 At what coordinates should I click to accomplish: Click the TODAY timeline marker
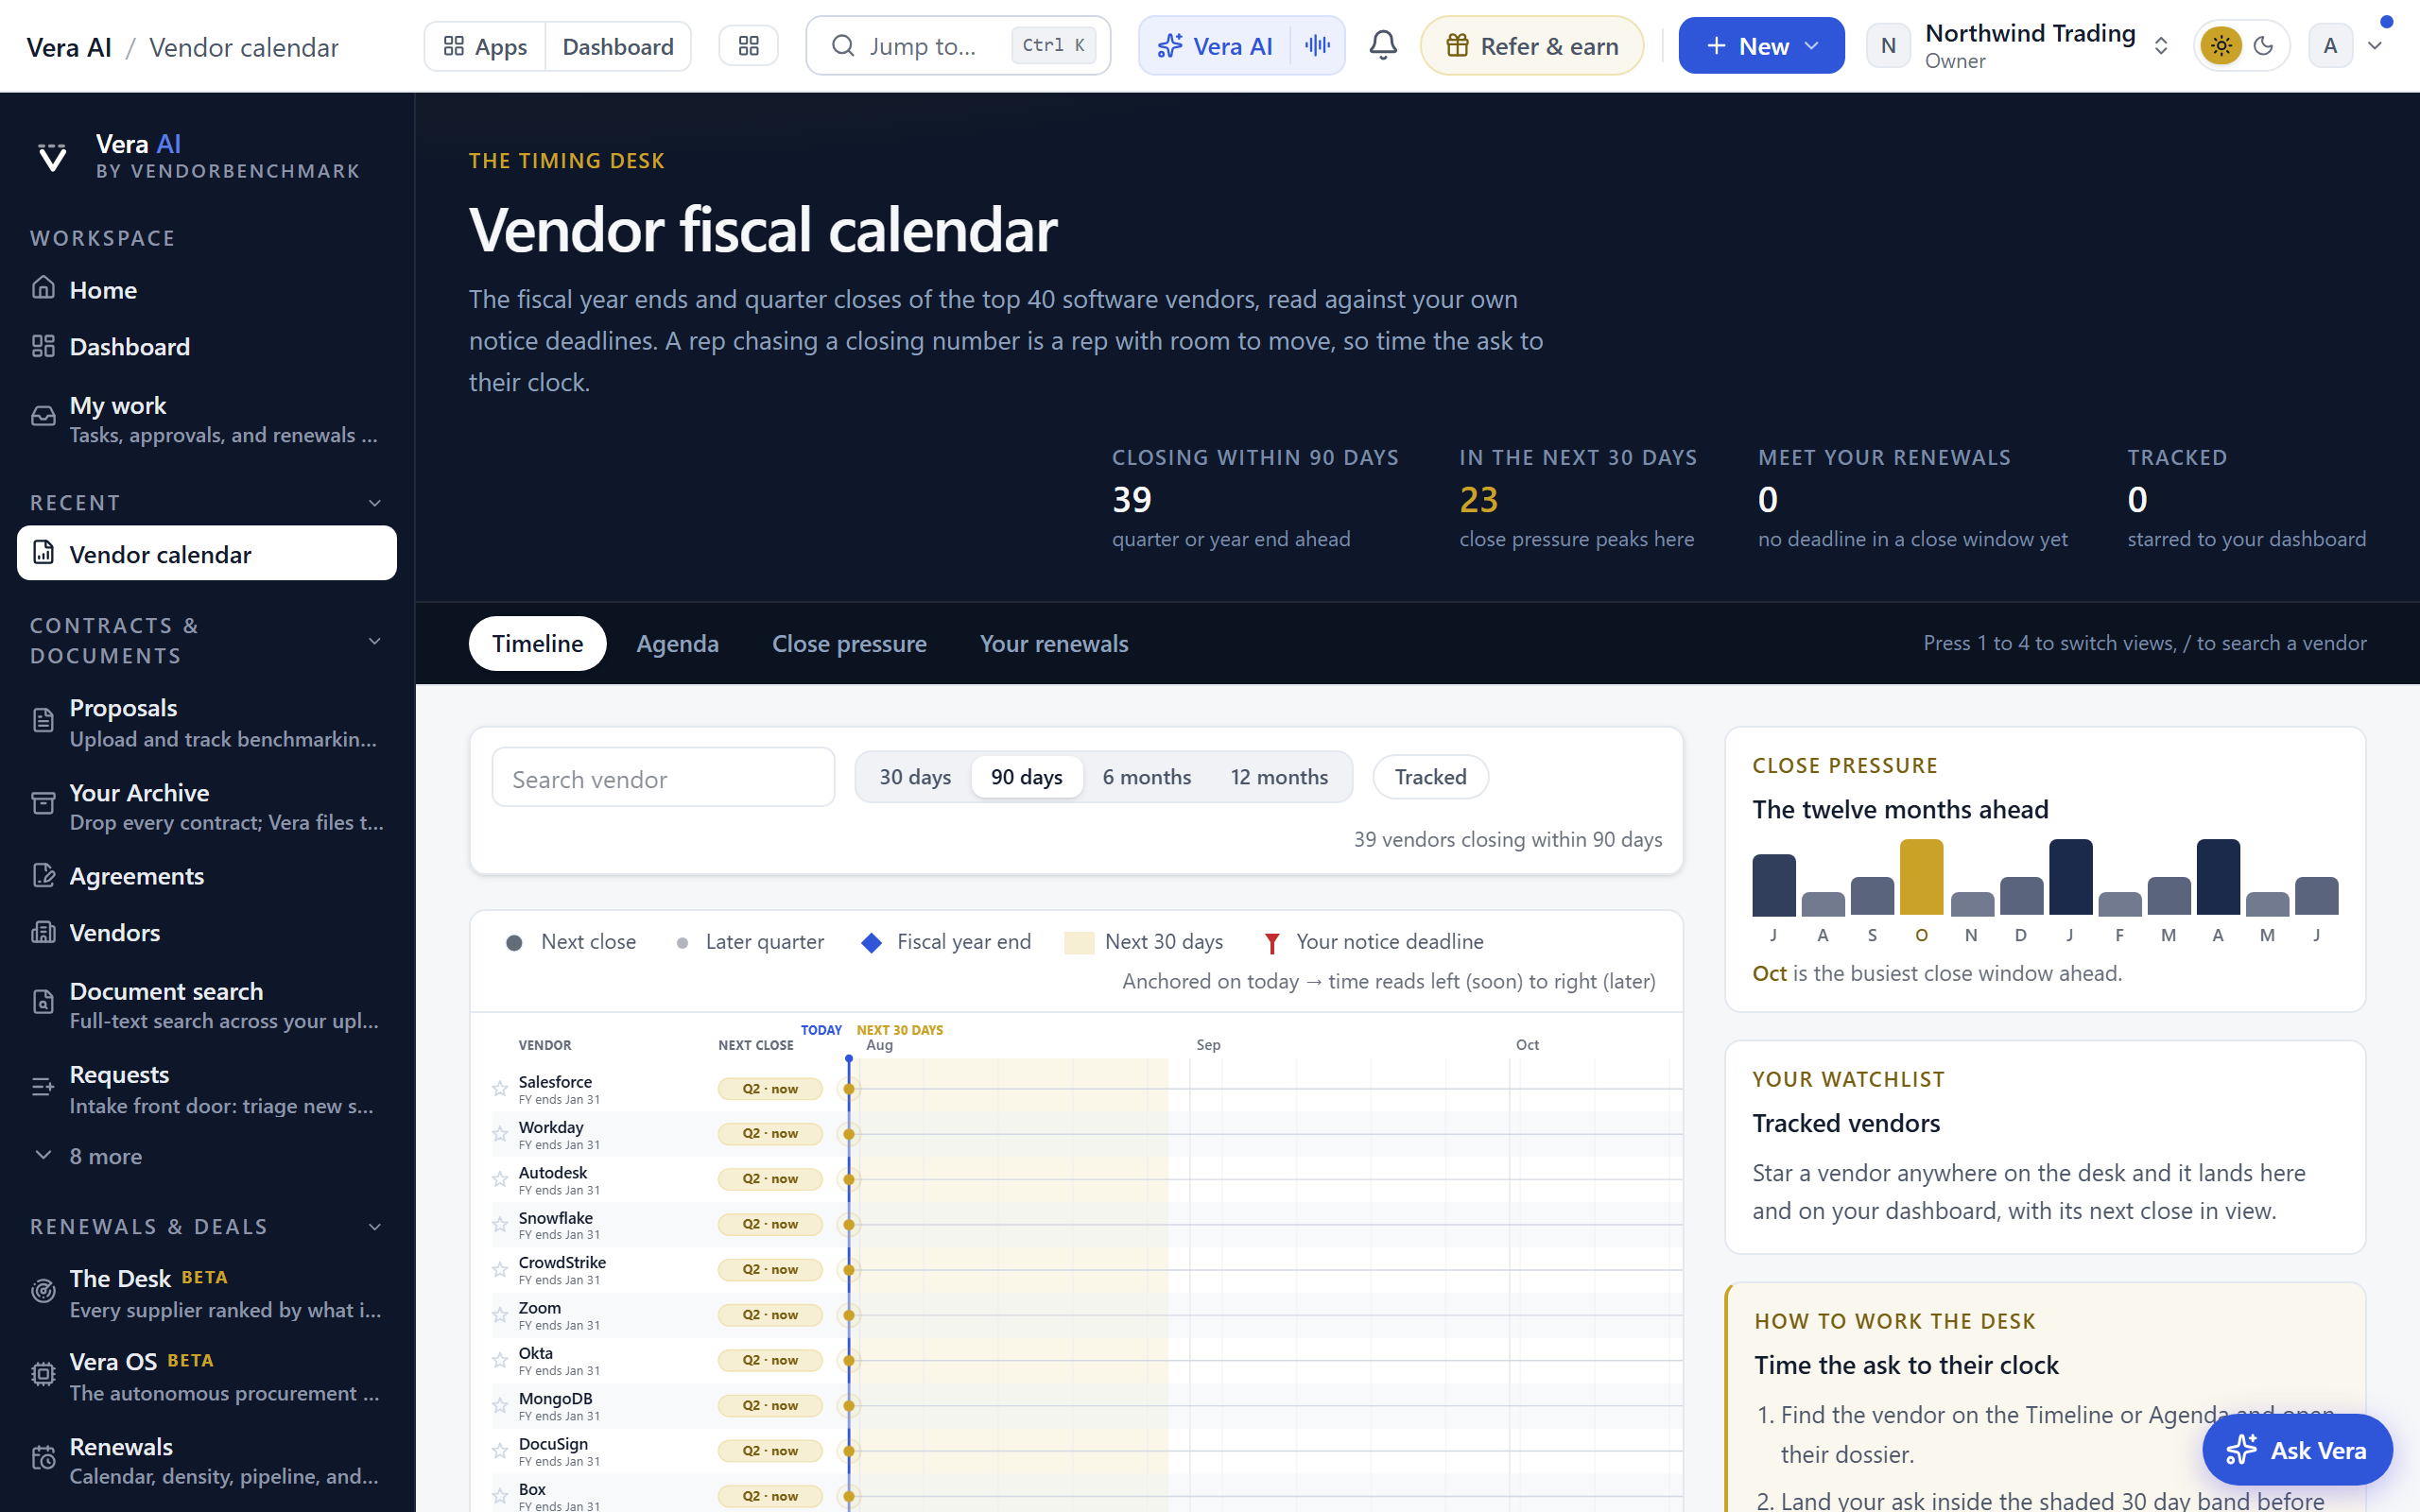(821, 1030)
